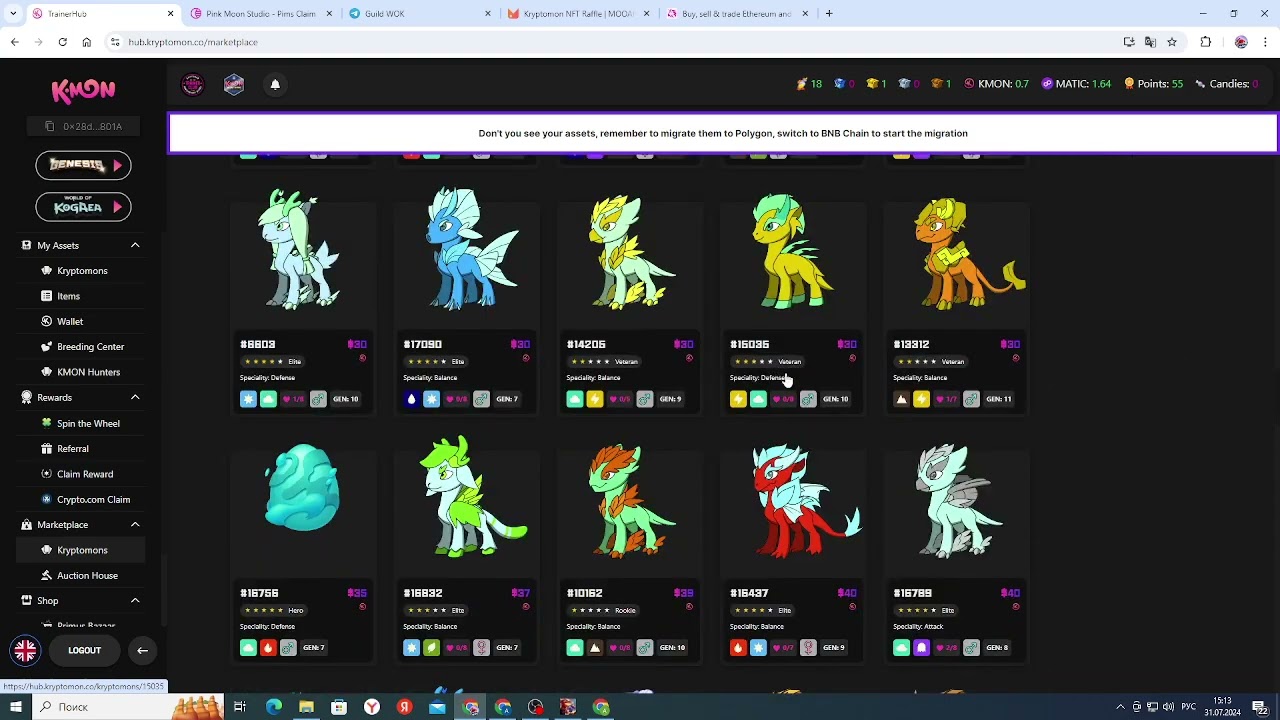Launch the Genesis game button
Screen dimensions: 1280x720
83,165
